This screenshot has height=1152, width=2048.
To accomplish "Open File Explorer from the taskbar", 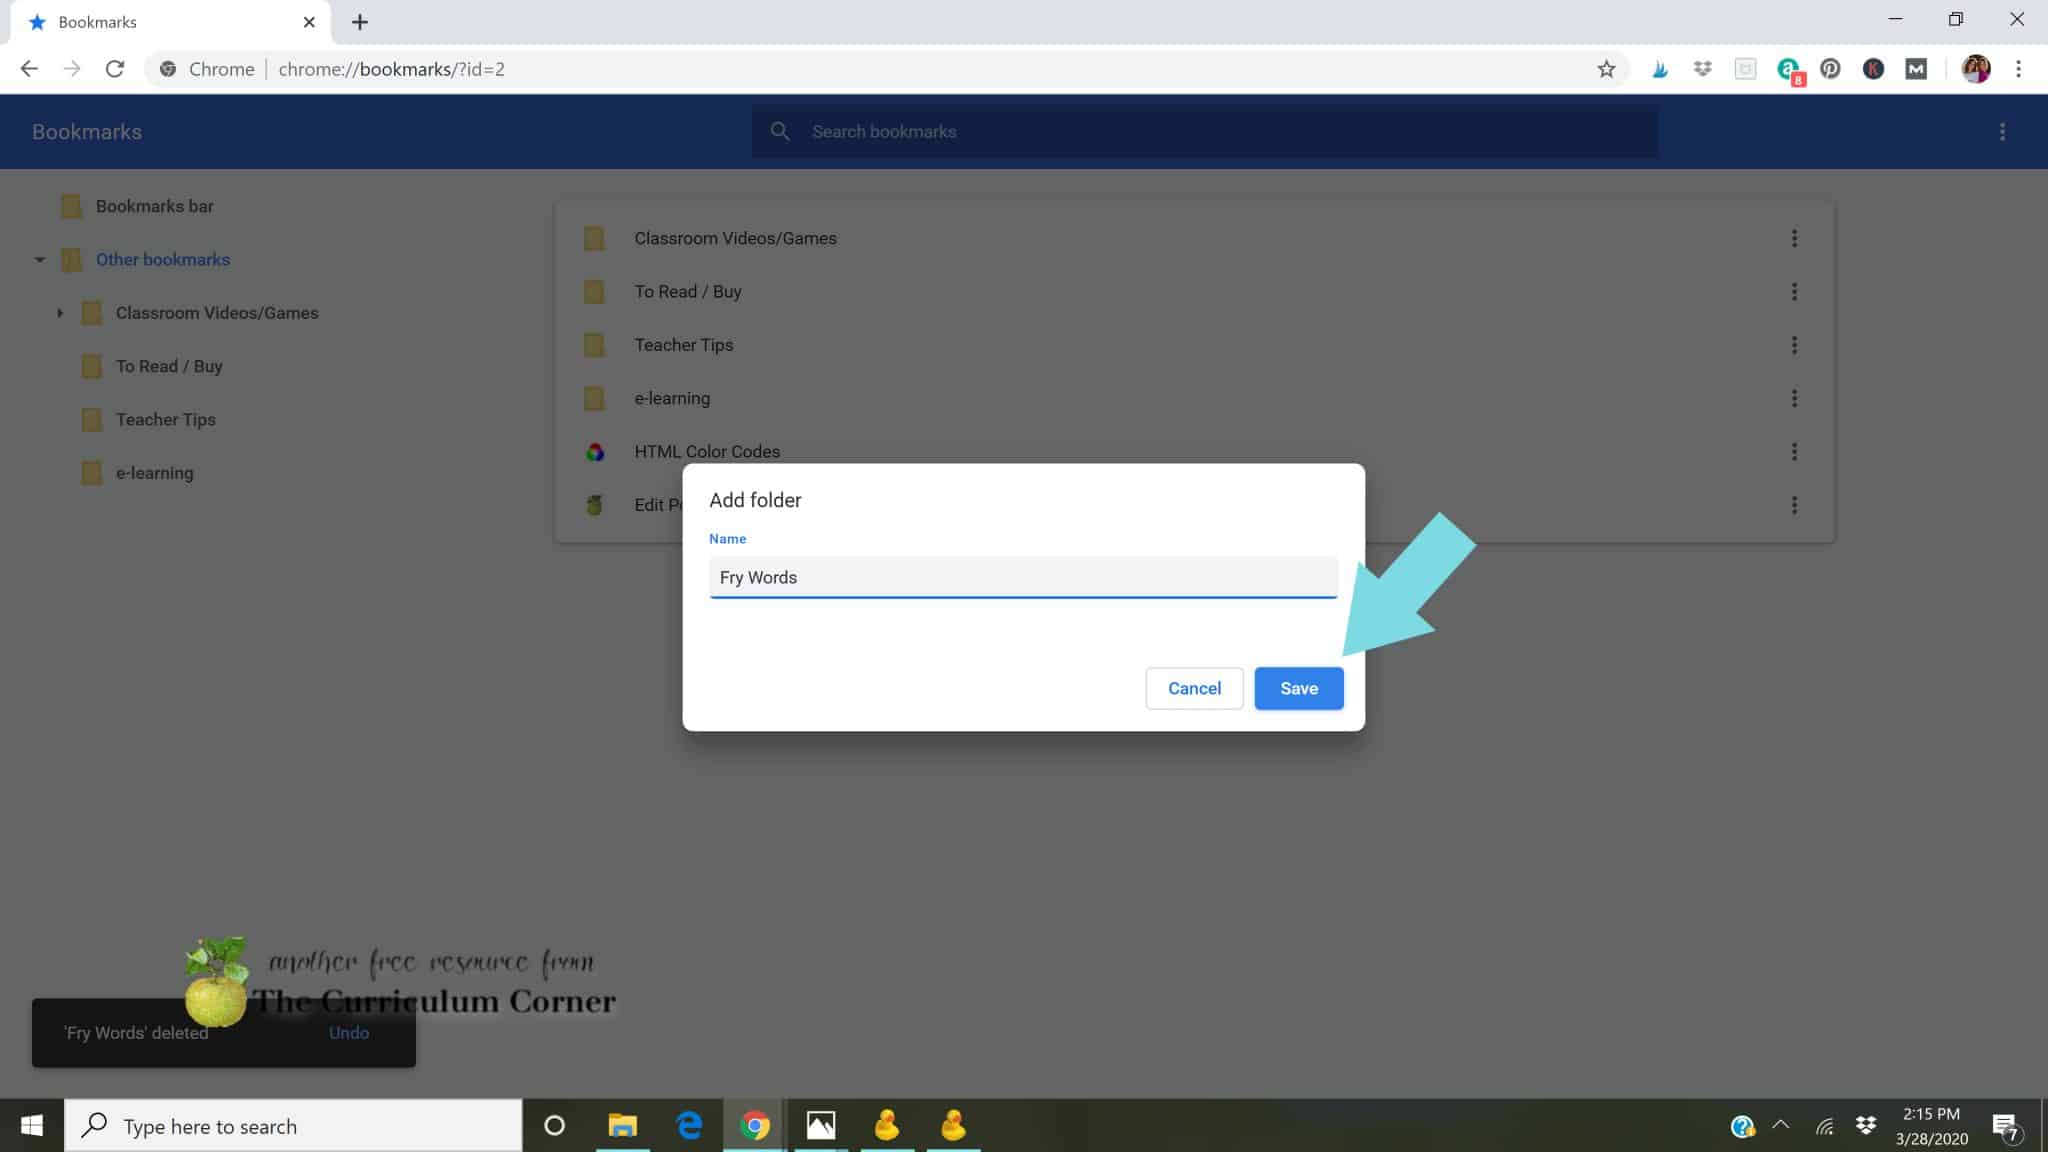I will pyautogui.click(x=621, y=1125).
